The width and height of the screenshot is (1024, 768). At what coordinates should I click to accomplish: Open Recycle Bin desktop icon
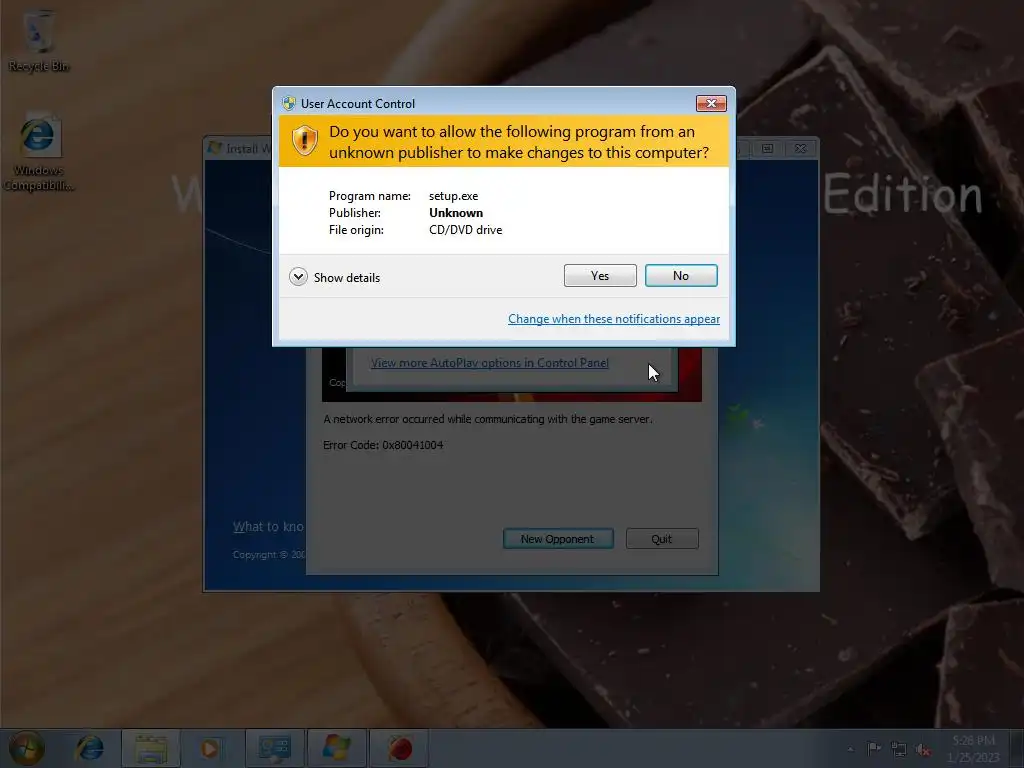pyautogui.click(x=39, y=41)
